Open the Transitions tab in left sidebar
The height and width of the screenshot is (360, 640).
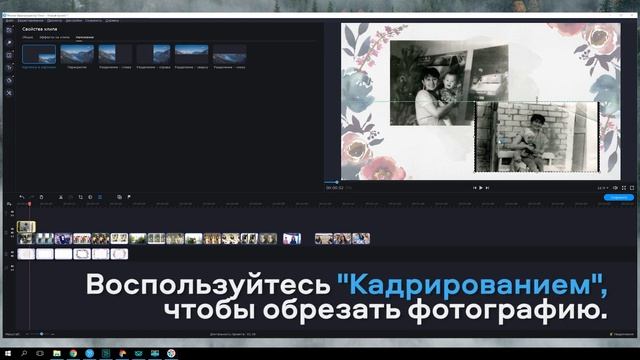(9, 55)
